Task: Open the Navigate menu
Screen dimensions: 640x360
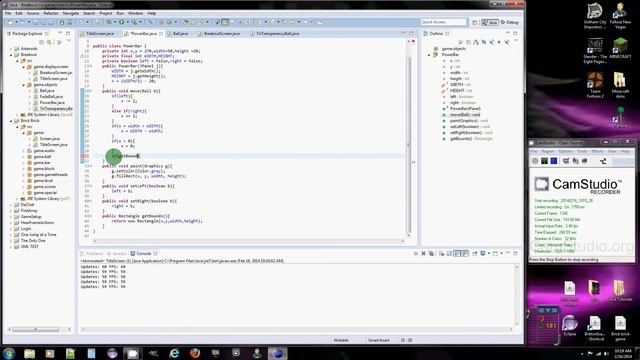Action: (71, 13)
